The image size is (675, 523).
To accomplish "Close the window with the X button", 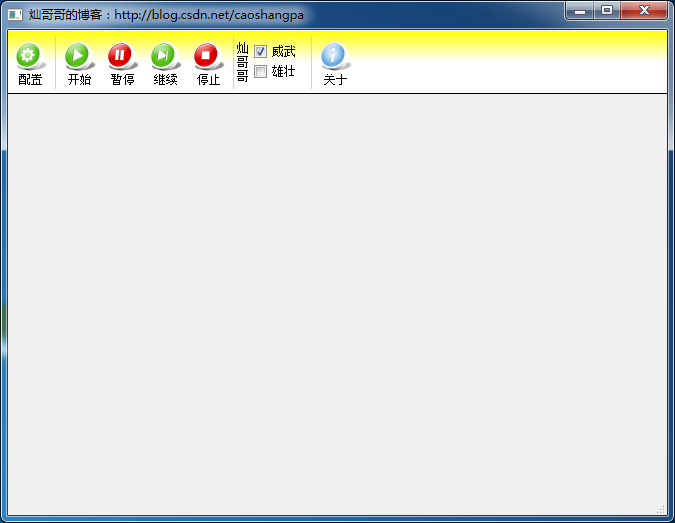I will click(x=644, y=11).
